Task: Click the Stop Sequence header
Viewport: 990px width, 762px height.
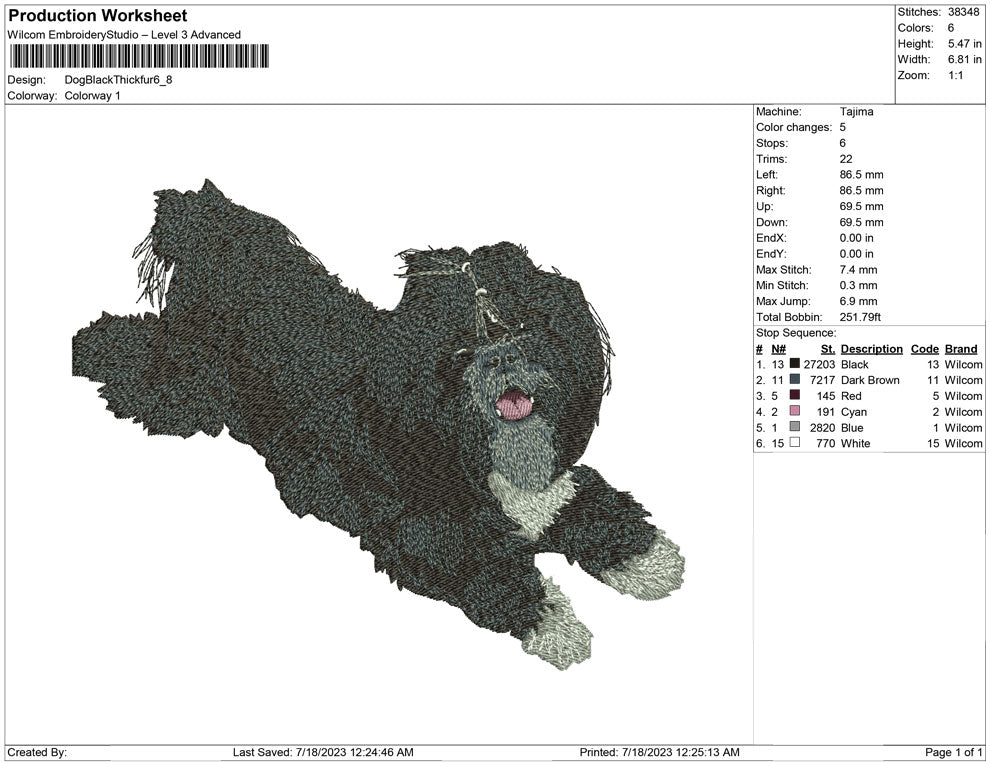Action: click(798, 332)
